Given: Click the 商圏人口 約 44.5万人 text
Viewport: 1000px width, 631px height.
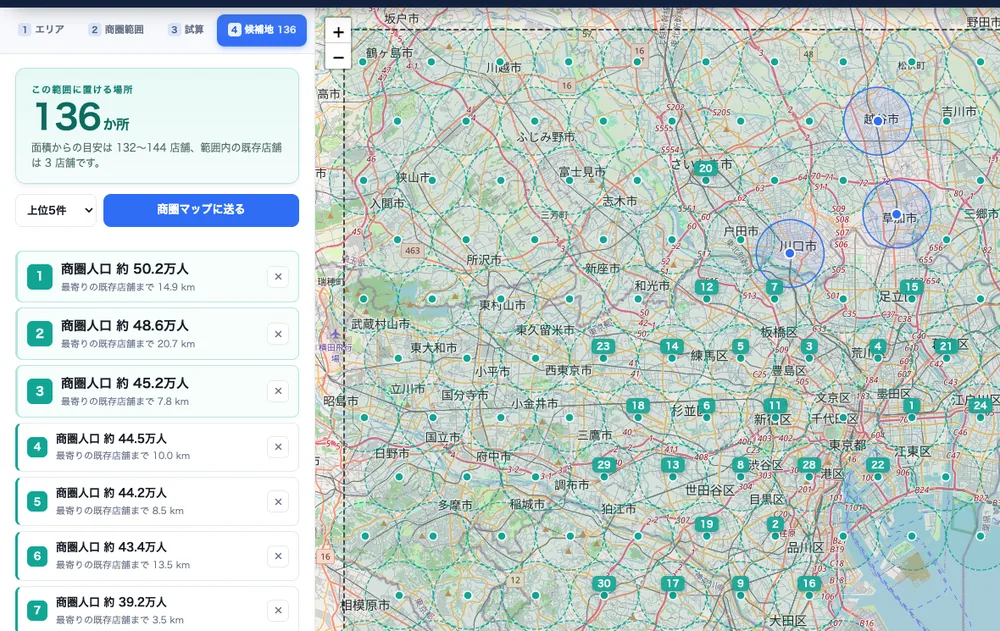Looking at the screenshot, I should coord(111,439).
